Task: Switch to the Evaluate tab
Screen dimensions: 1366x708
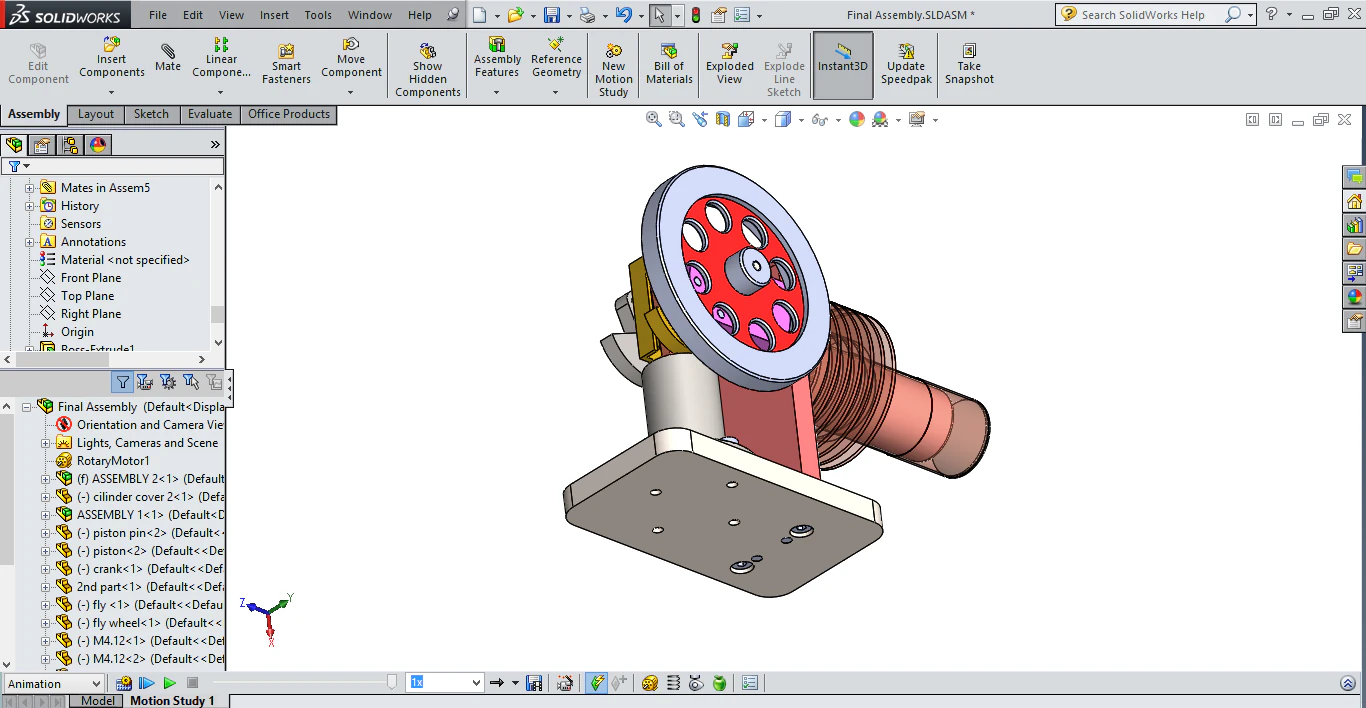Action: 209,114
